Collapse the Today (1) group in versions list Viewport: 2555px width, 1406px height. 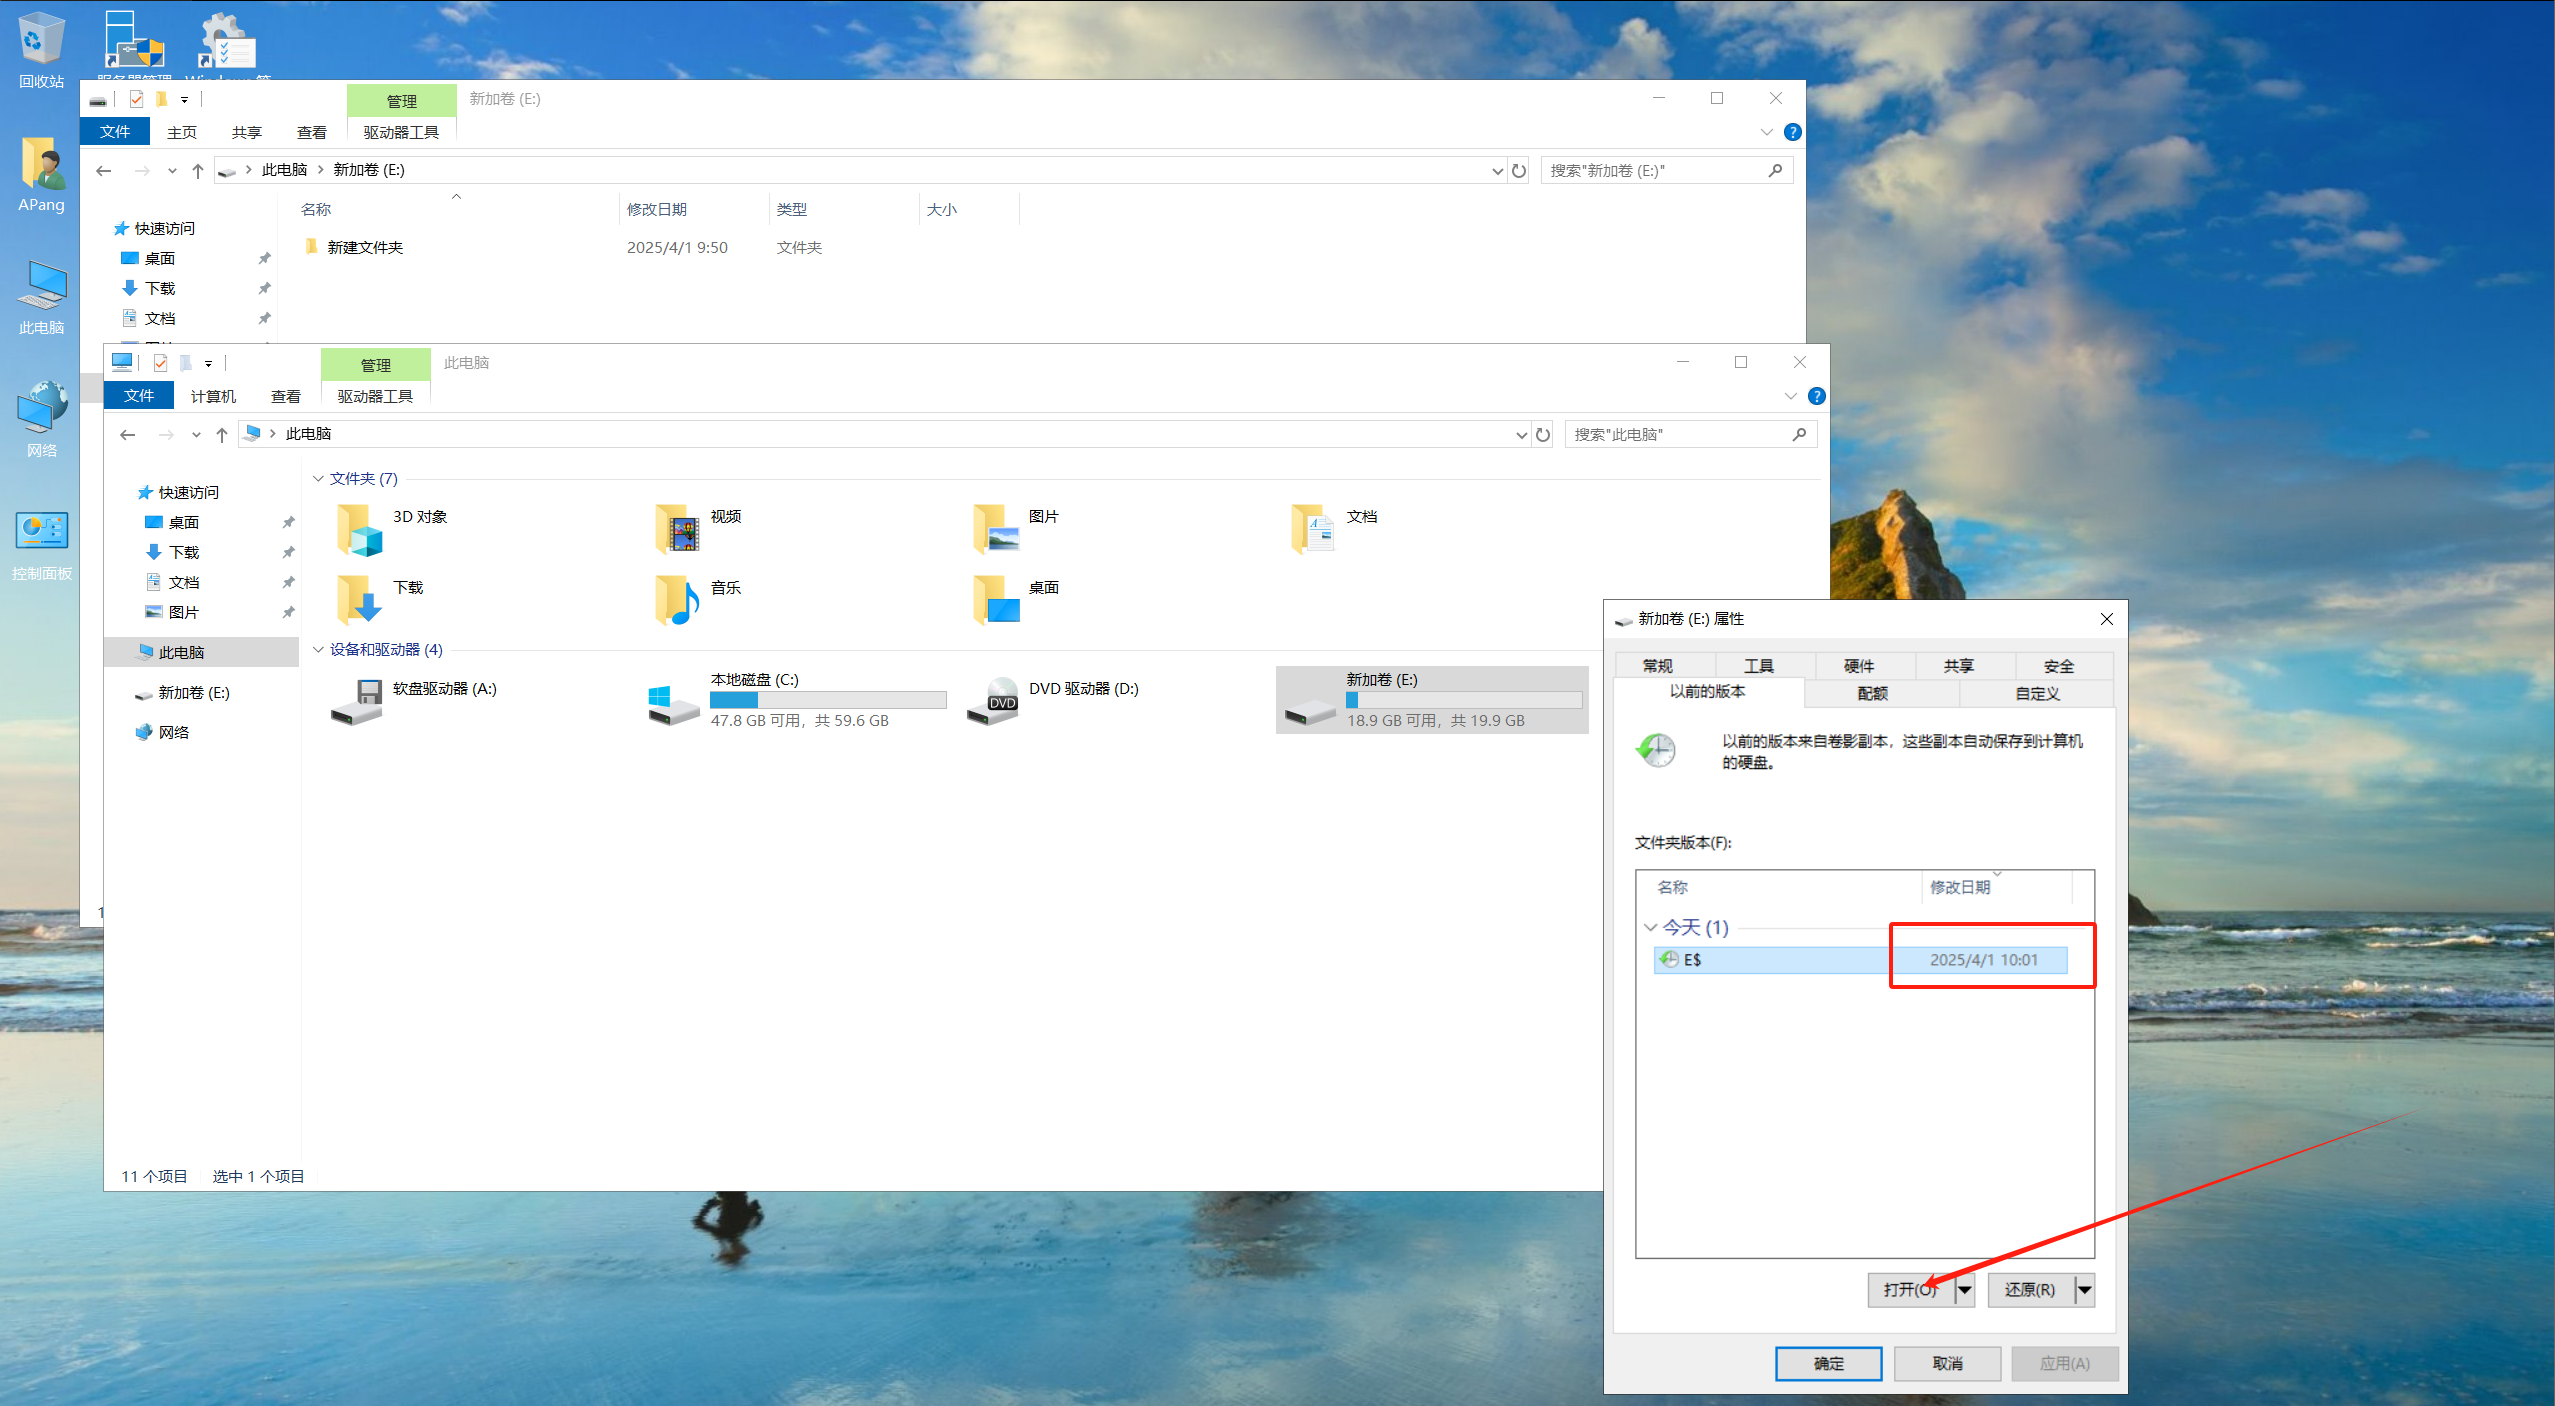1650,928
